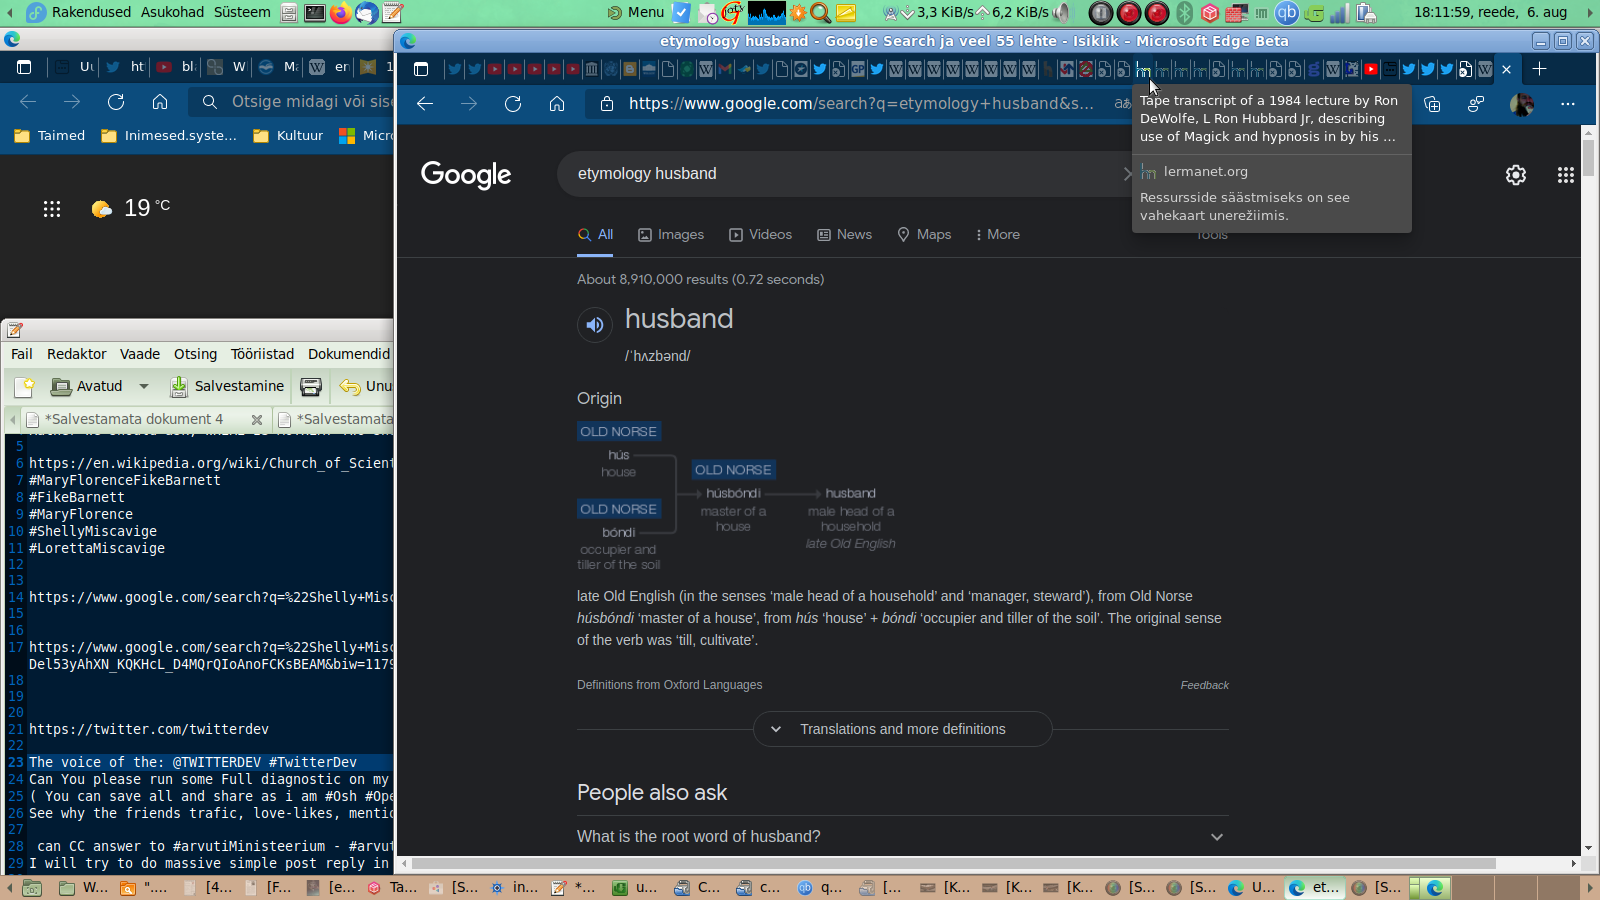Go back in the front Edge window
Screen dimensions: 1600x900
point(425,104)
